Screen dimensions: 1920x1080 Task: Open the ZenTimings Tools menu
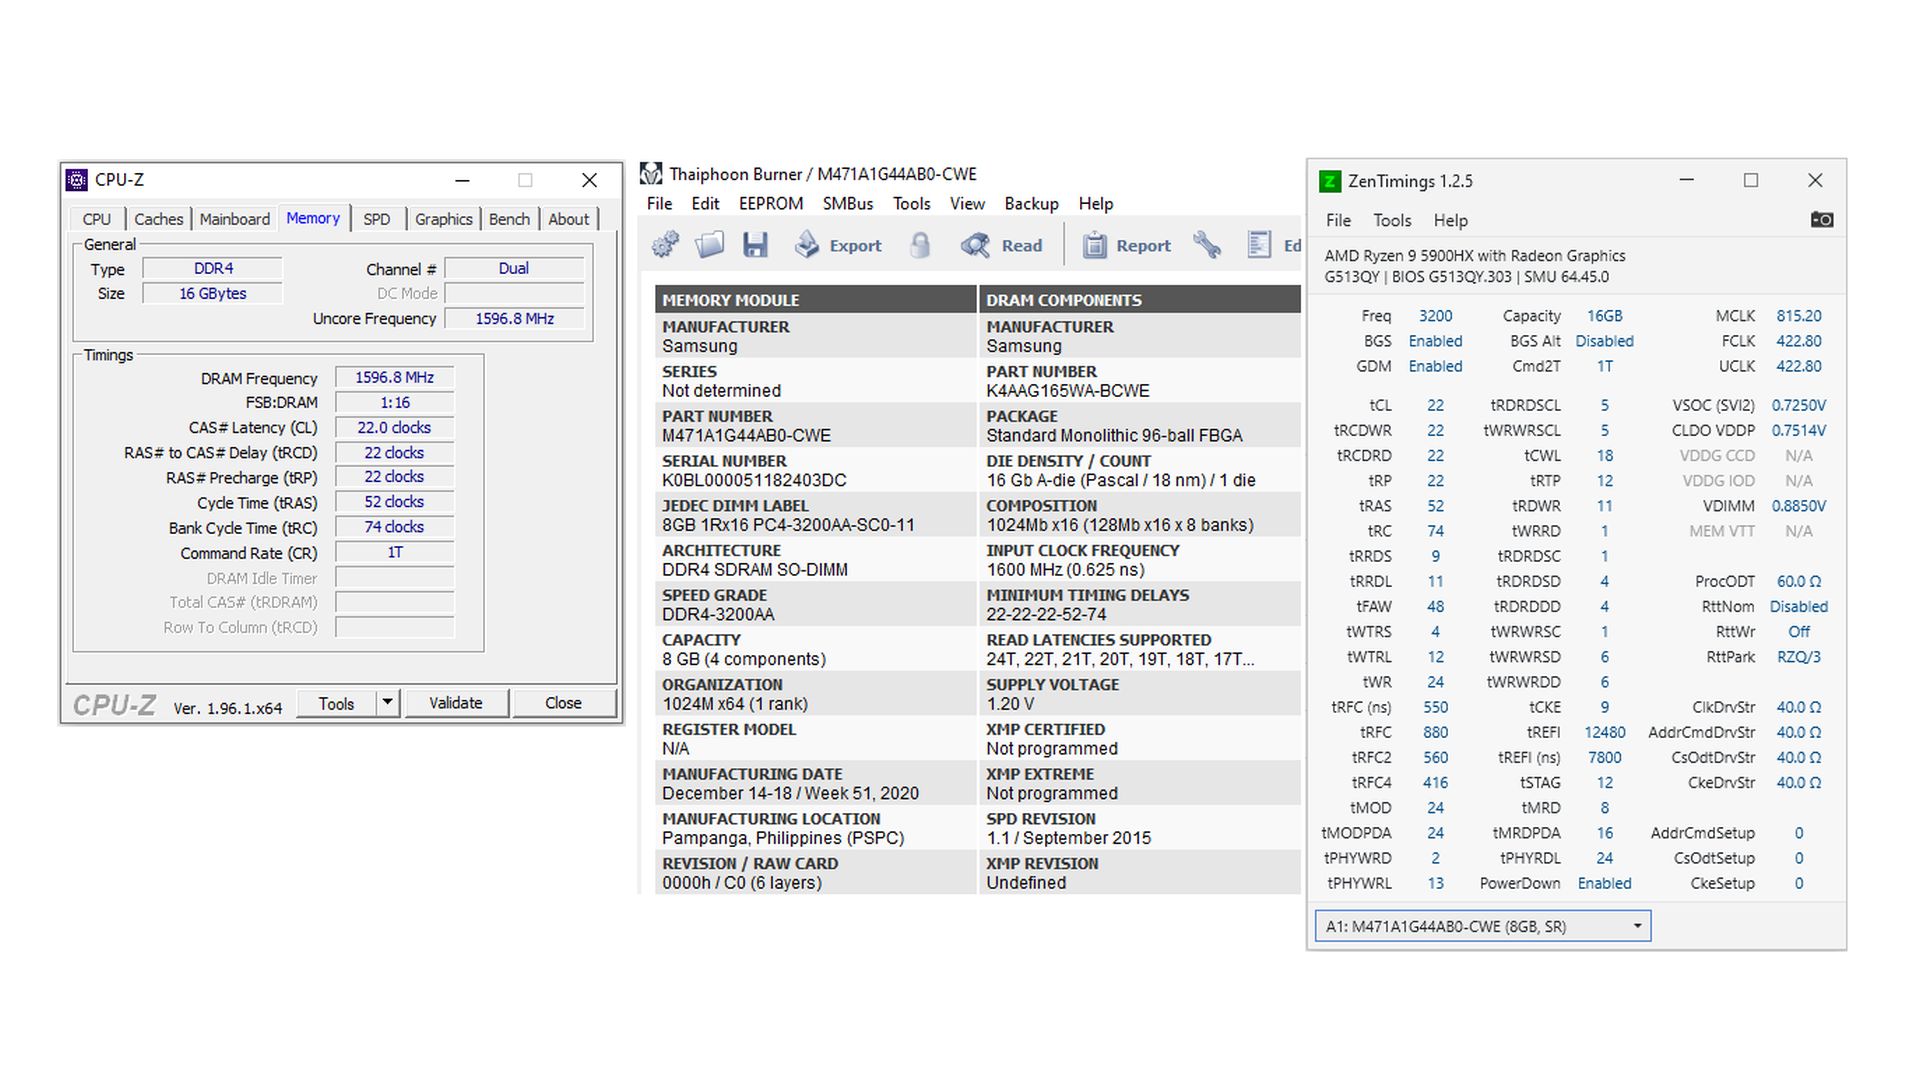(x=1391, y=220)
